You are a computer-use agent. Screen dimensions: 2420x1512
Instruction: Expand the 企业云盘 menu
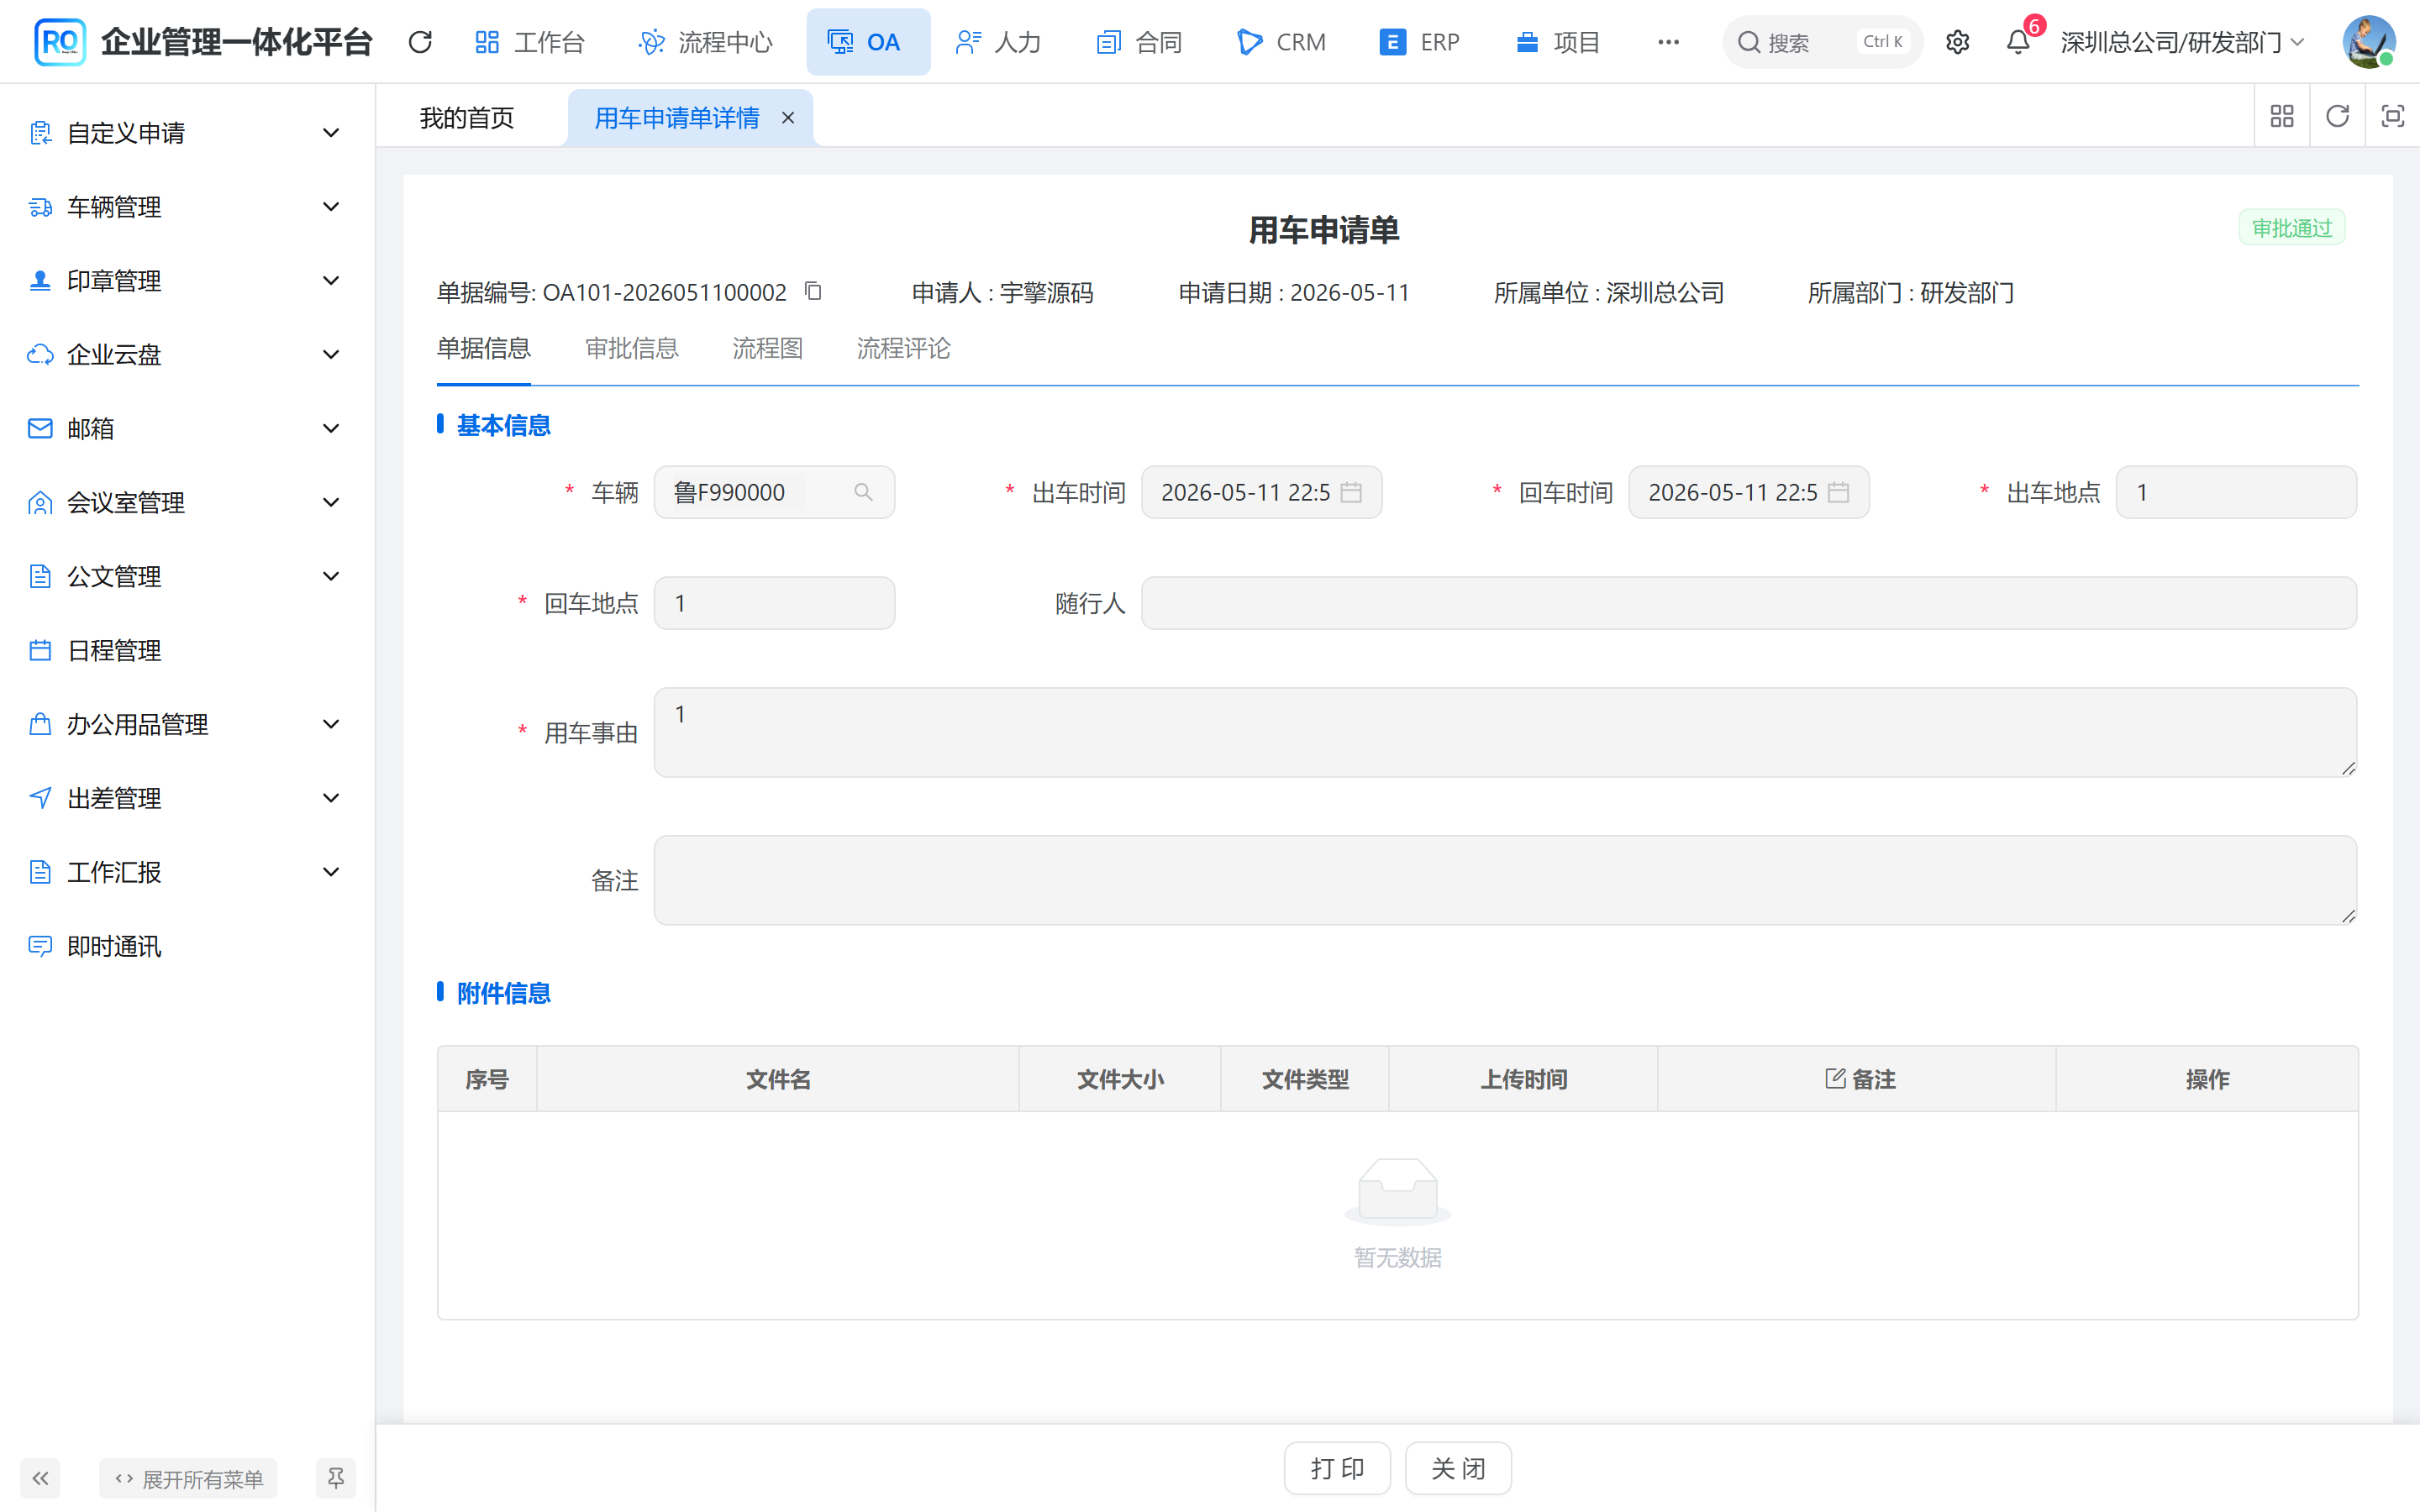point(187,355)
